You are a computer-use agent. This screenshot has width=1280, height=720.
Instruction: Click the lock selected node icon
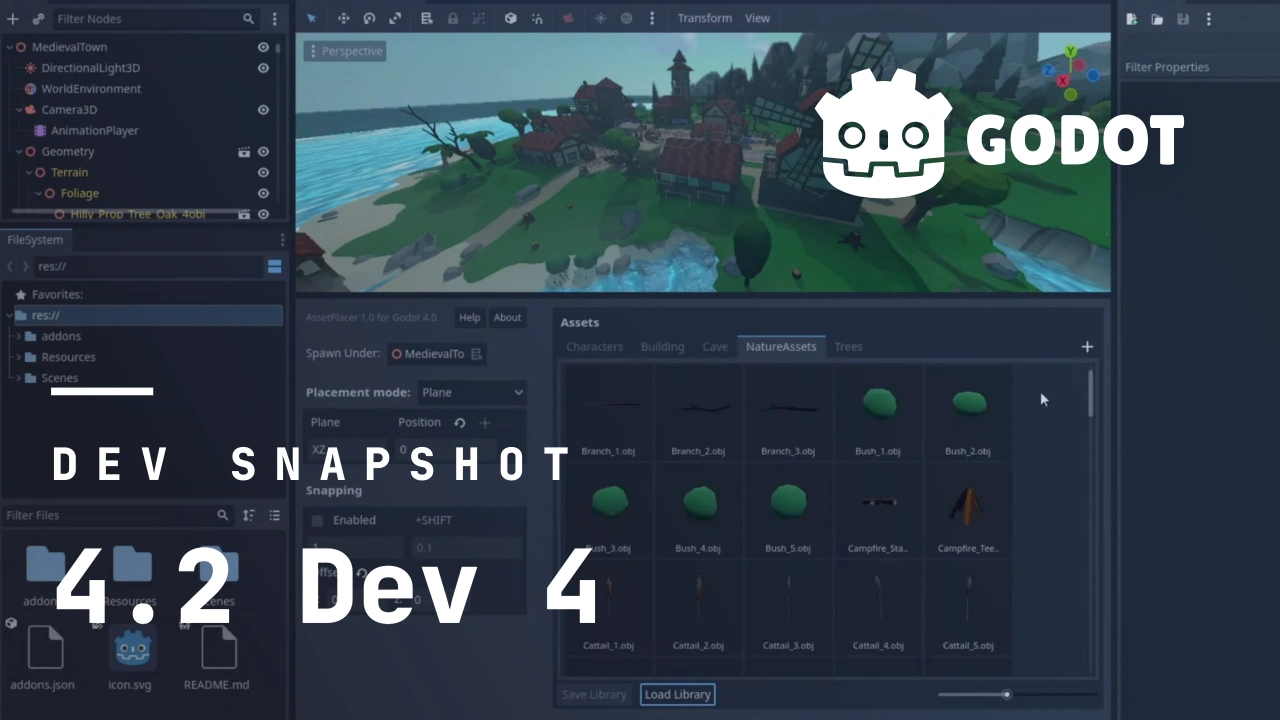click(x=453, y=18)
